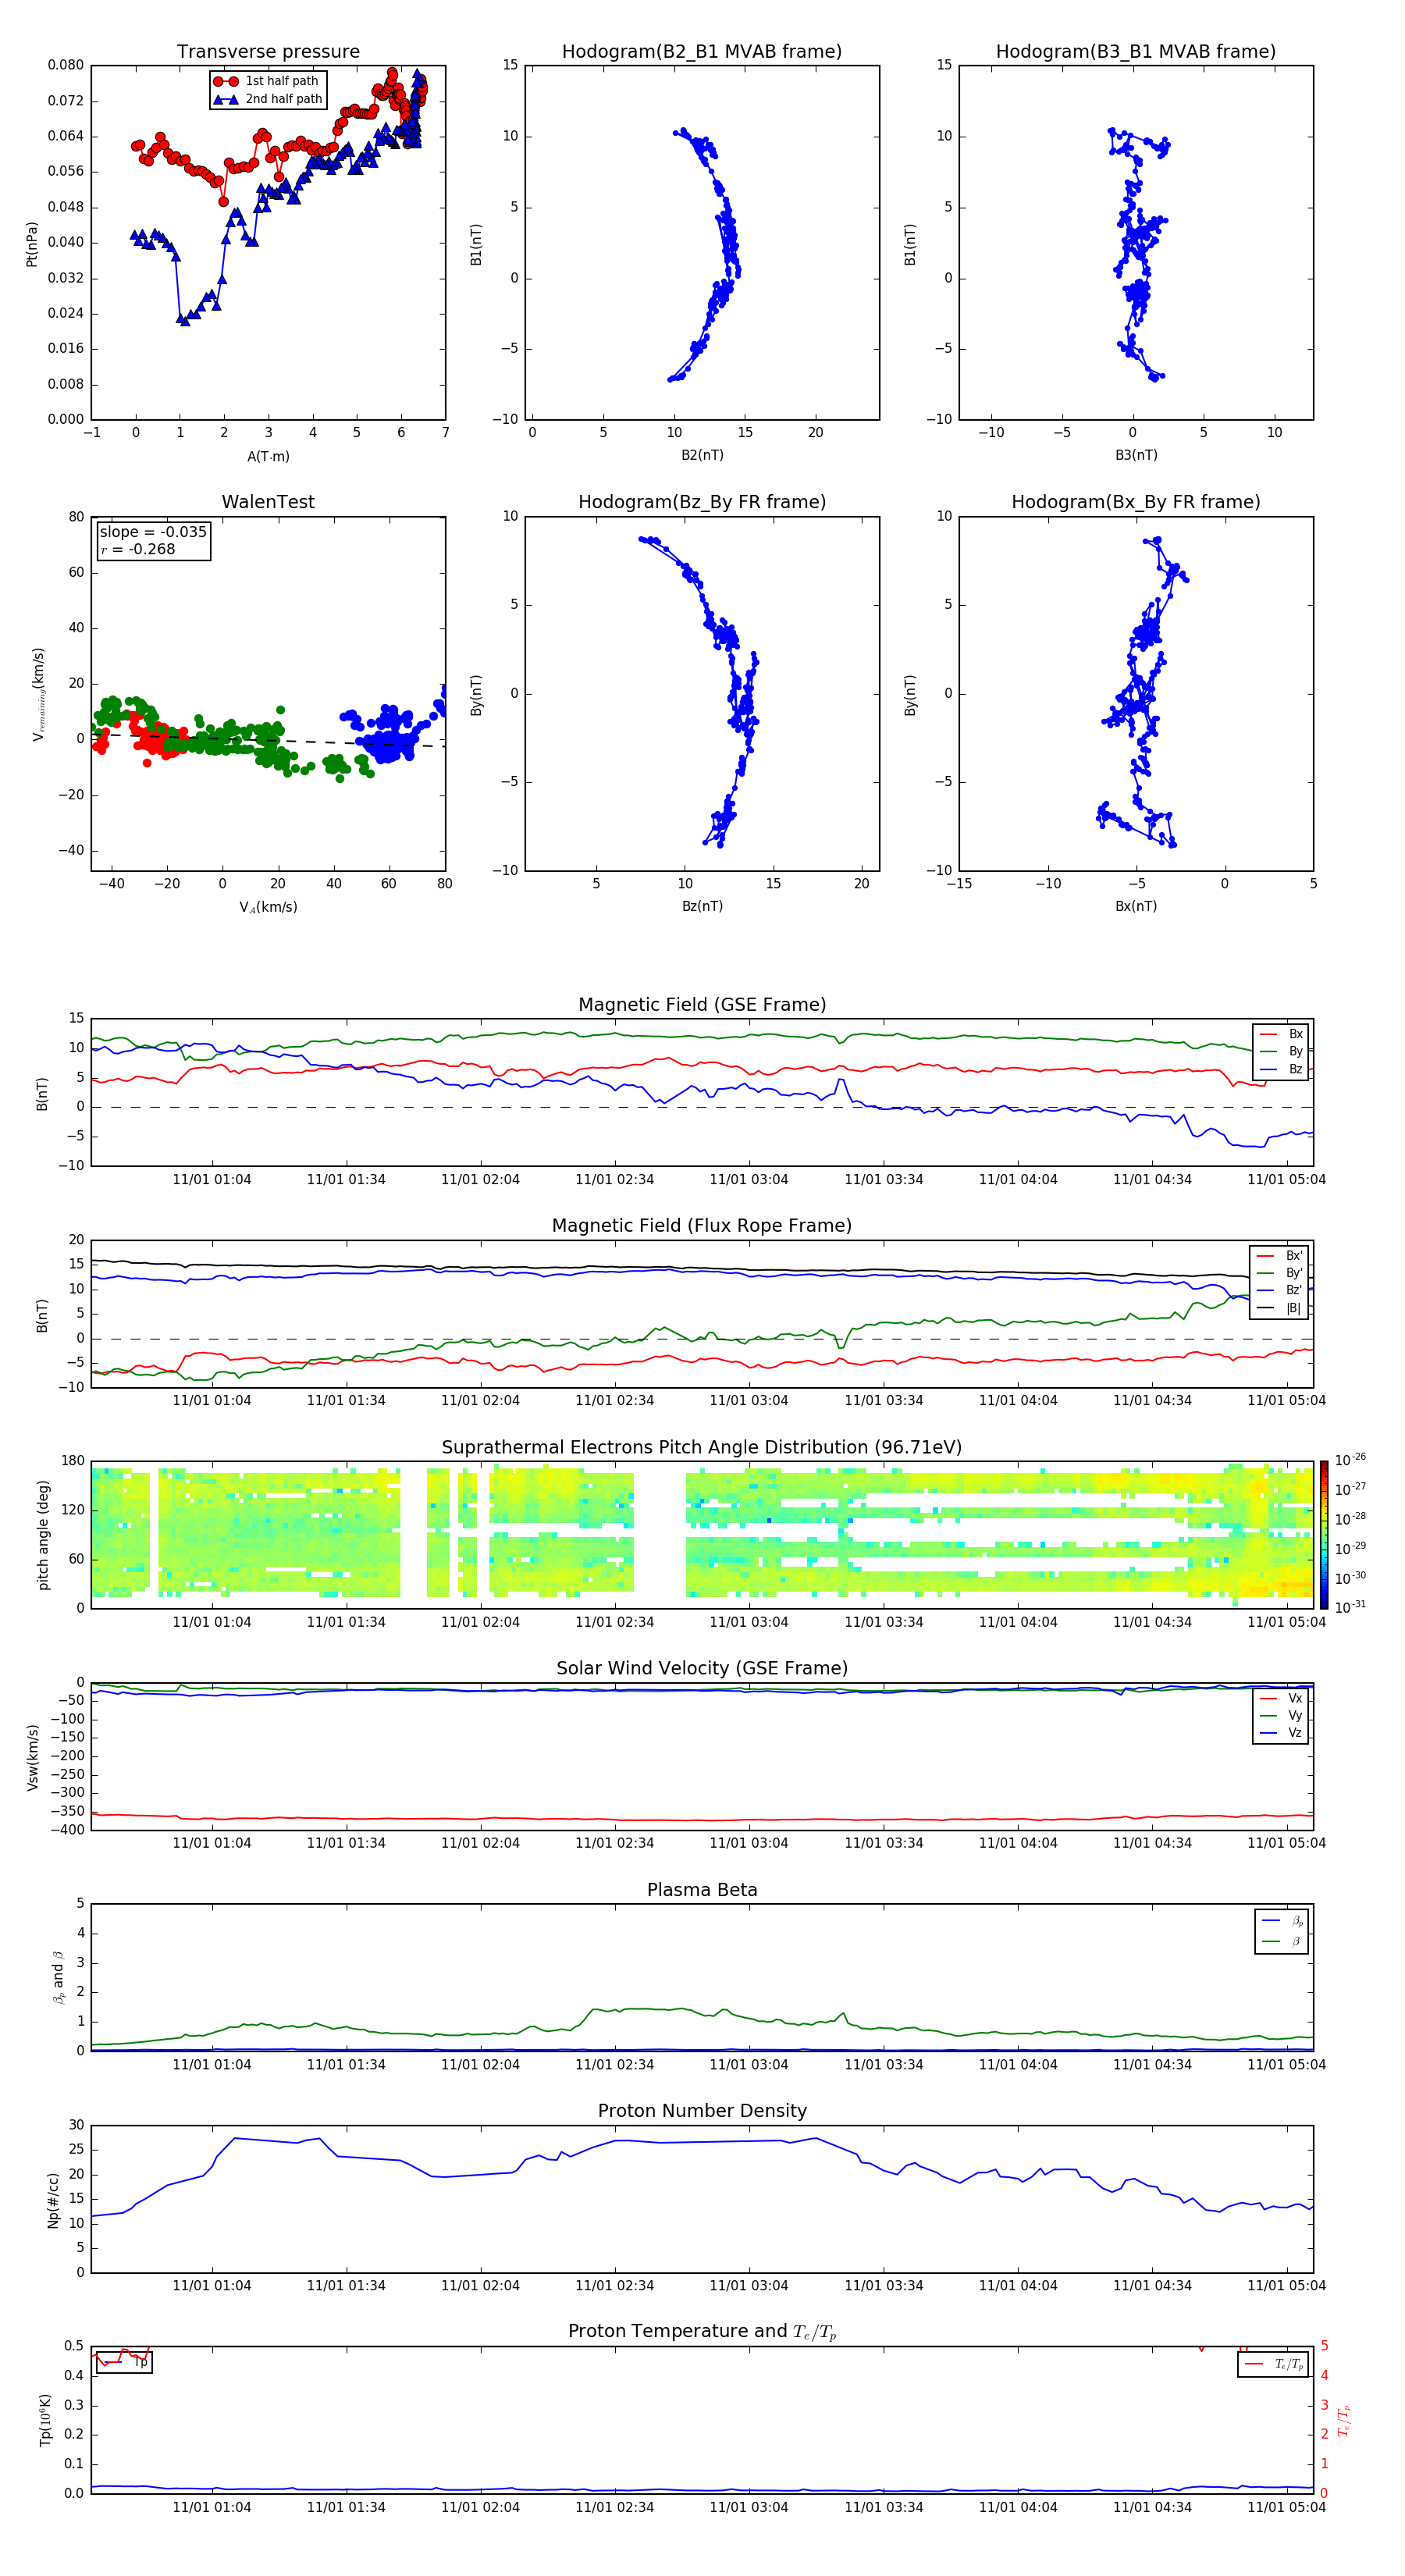
Task: Click the red Te/Tp right-axis label
Action: point(1344,2420)
